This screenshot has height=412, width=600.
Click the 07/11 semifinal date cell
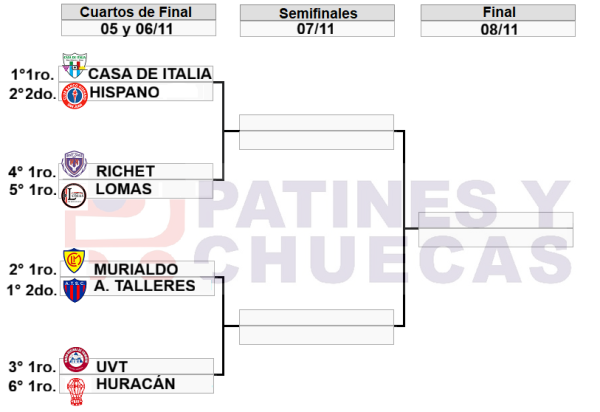(x=316, y=29)
